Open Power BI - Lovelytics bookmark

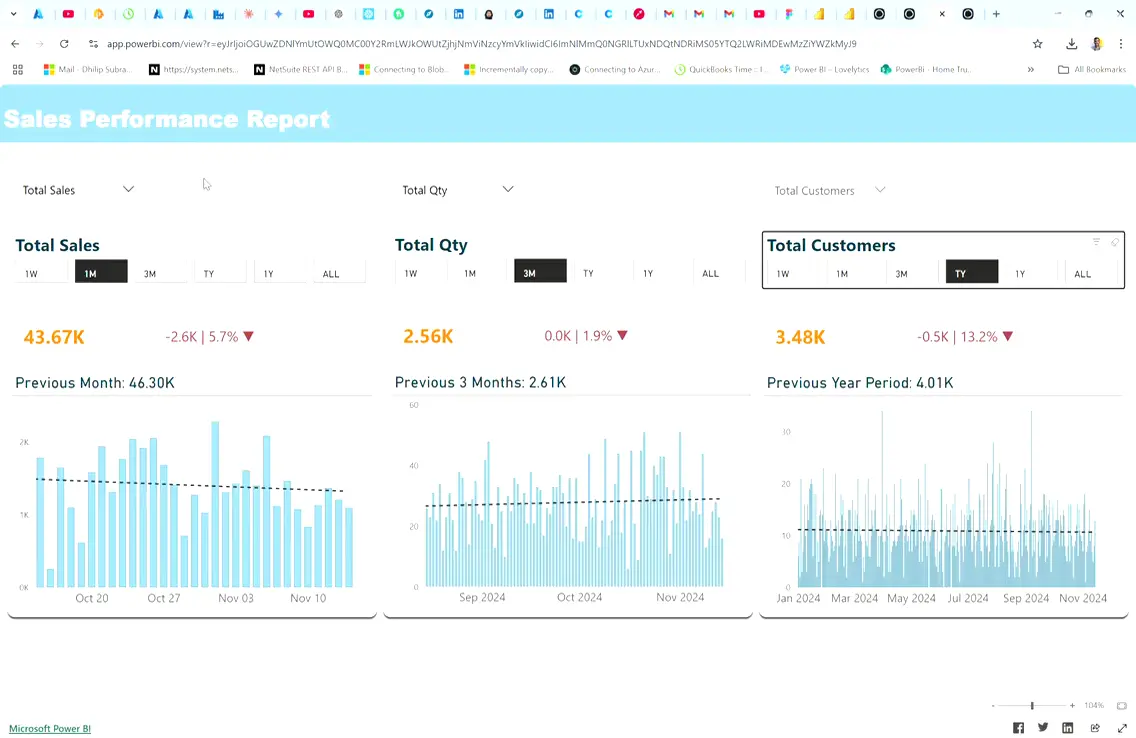[x=824, y=70]
